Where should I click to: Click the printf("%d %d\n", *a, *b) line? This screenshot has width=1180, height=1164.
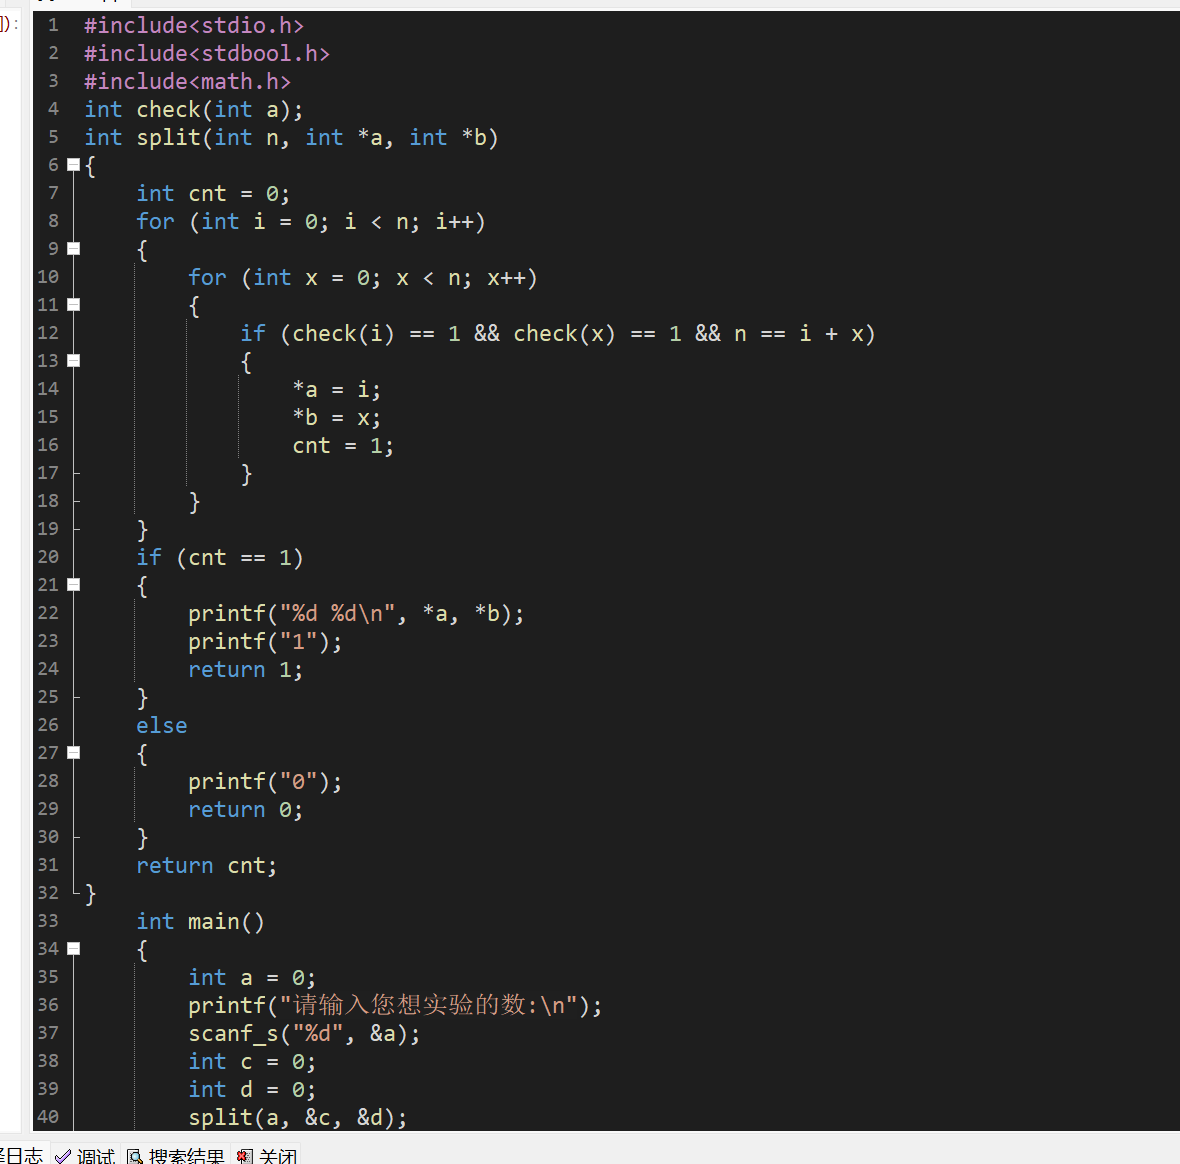click(x=356, y=613)
